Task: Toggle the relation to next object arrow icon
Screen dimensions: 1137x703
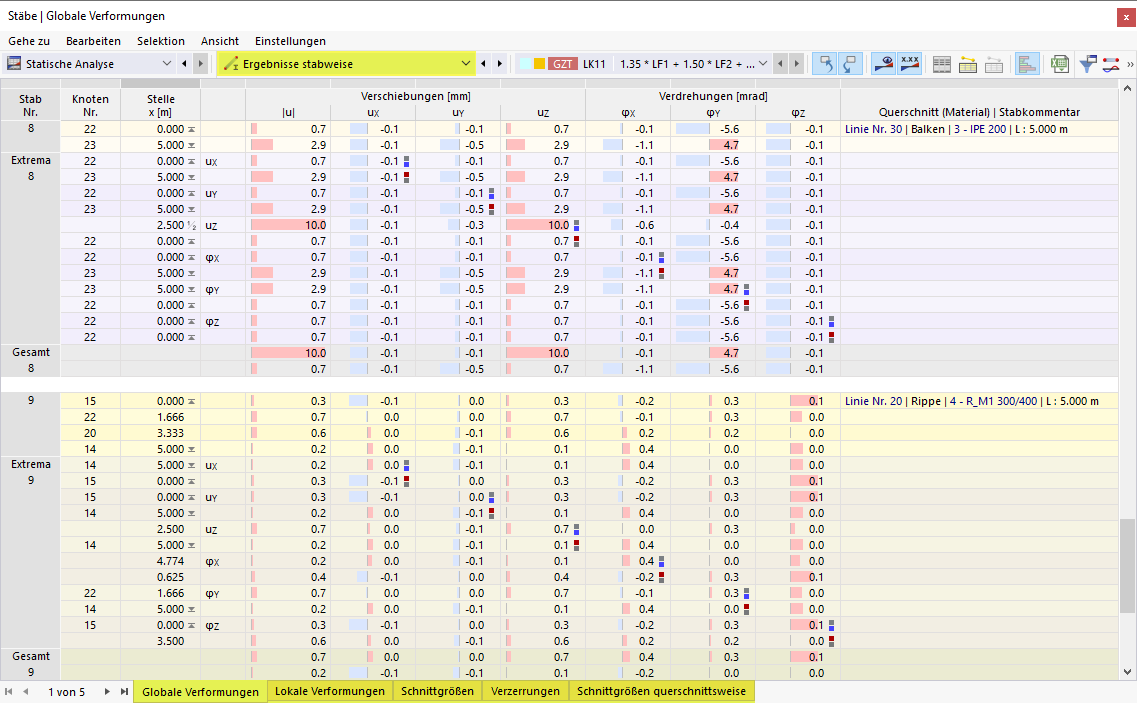Action: (852, 63)
